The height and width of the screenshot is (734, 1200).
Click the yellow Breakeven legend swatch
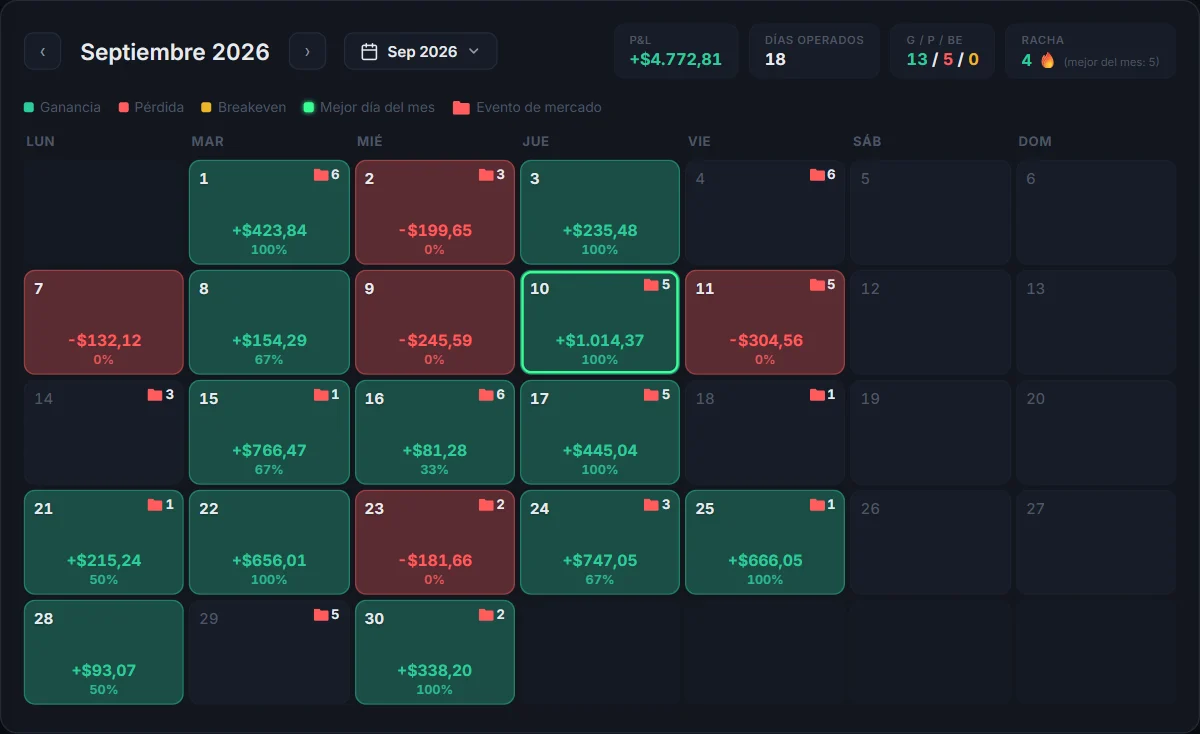[206, 107]
